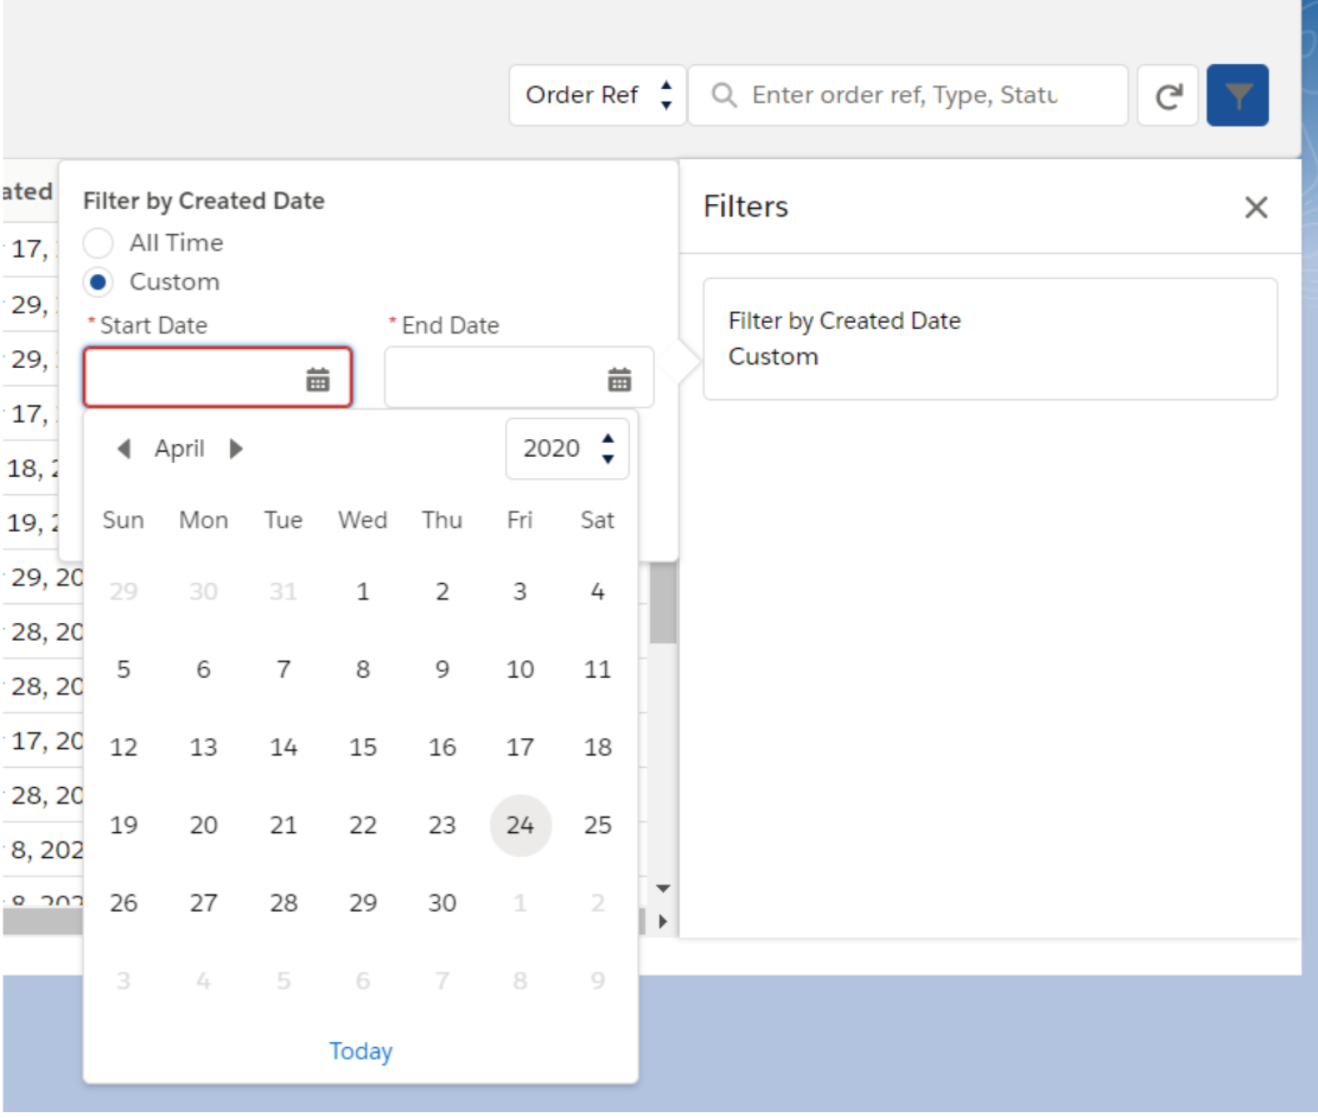Viewport: 1318px width, 1118px height.
Task: Go to next month after April
Action: pos(236,449)
